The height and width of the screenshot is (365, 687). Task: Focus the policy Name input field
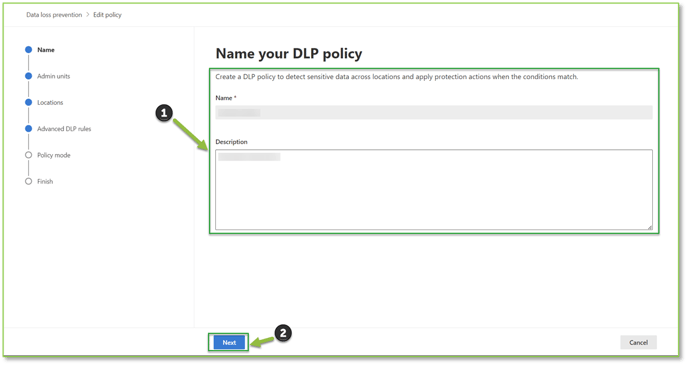click(x=434, y=112)
